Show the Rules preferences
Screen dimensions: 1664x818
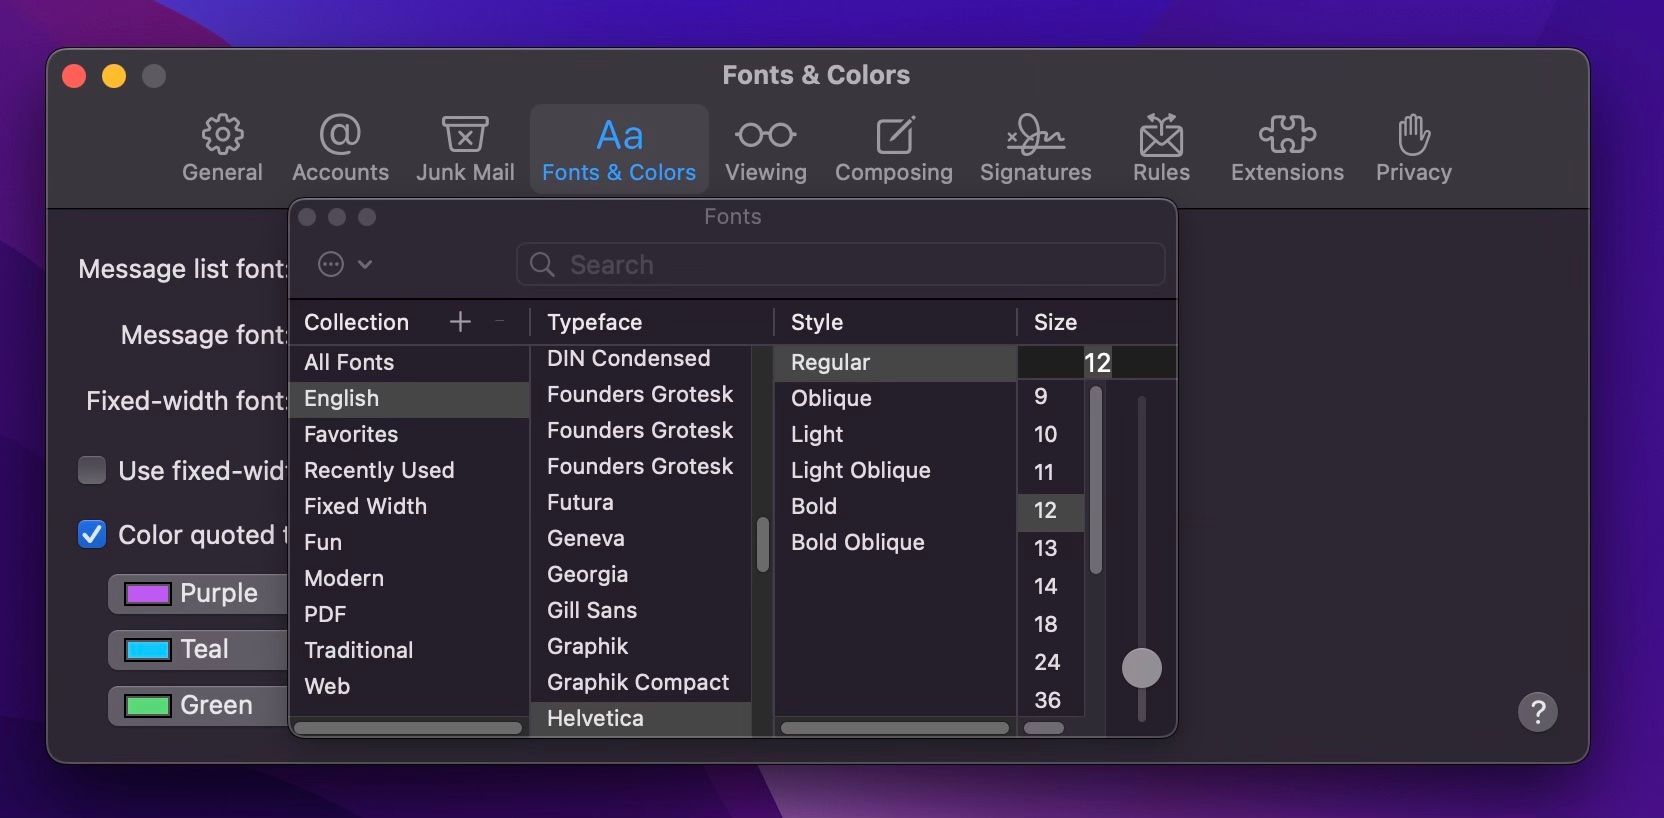click(1161, 148)
